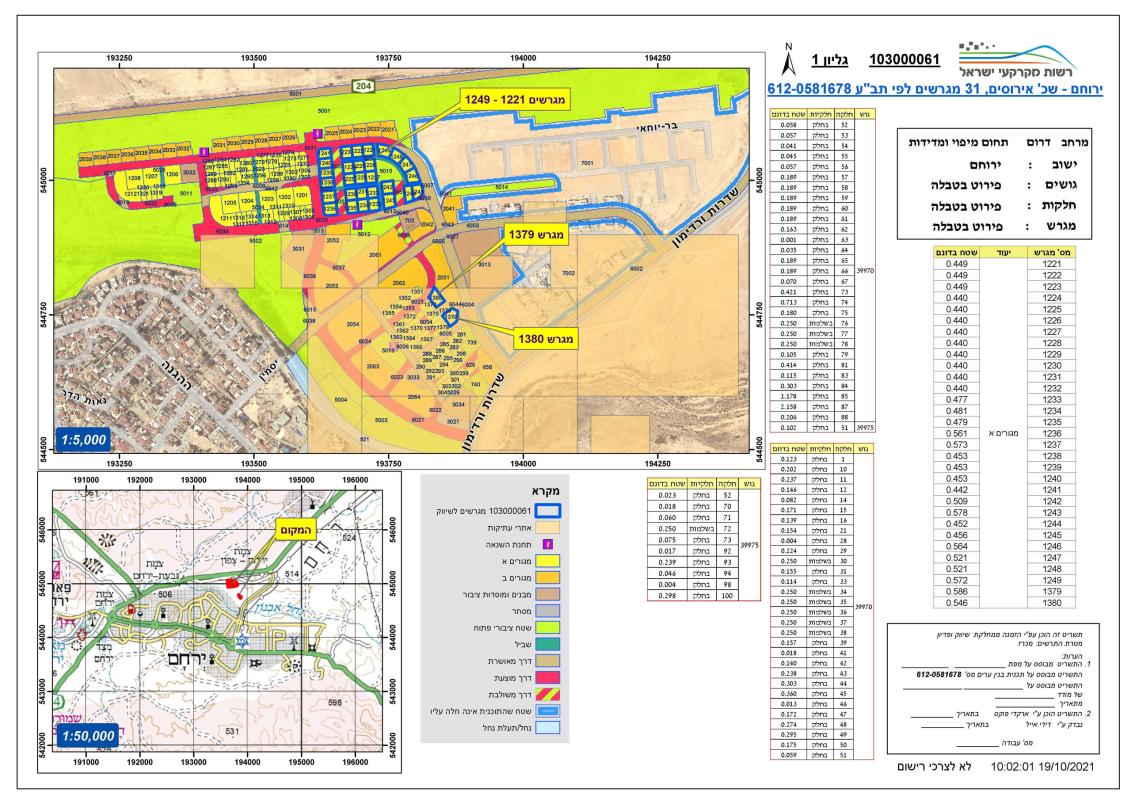Open the underlined blue plan title link

click(x=932, y=88)
